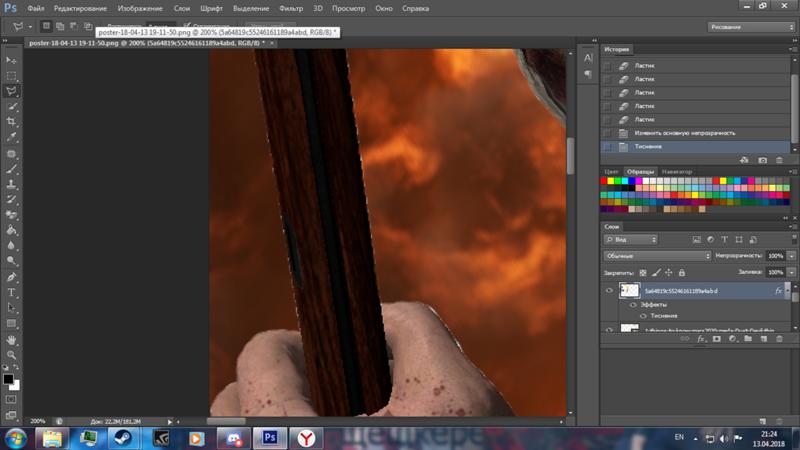Image resolution: width=800 pixels, height=450 pixels.
Task: Open the Character panel icon
Action: click(x=588, y=58)
